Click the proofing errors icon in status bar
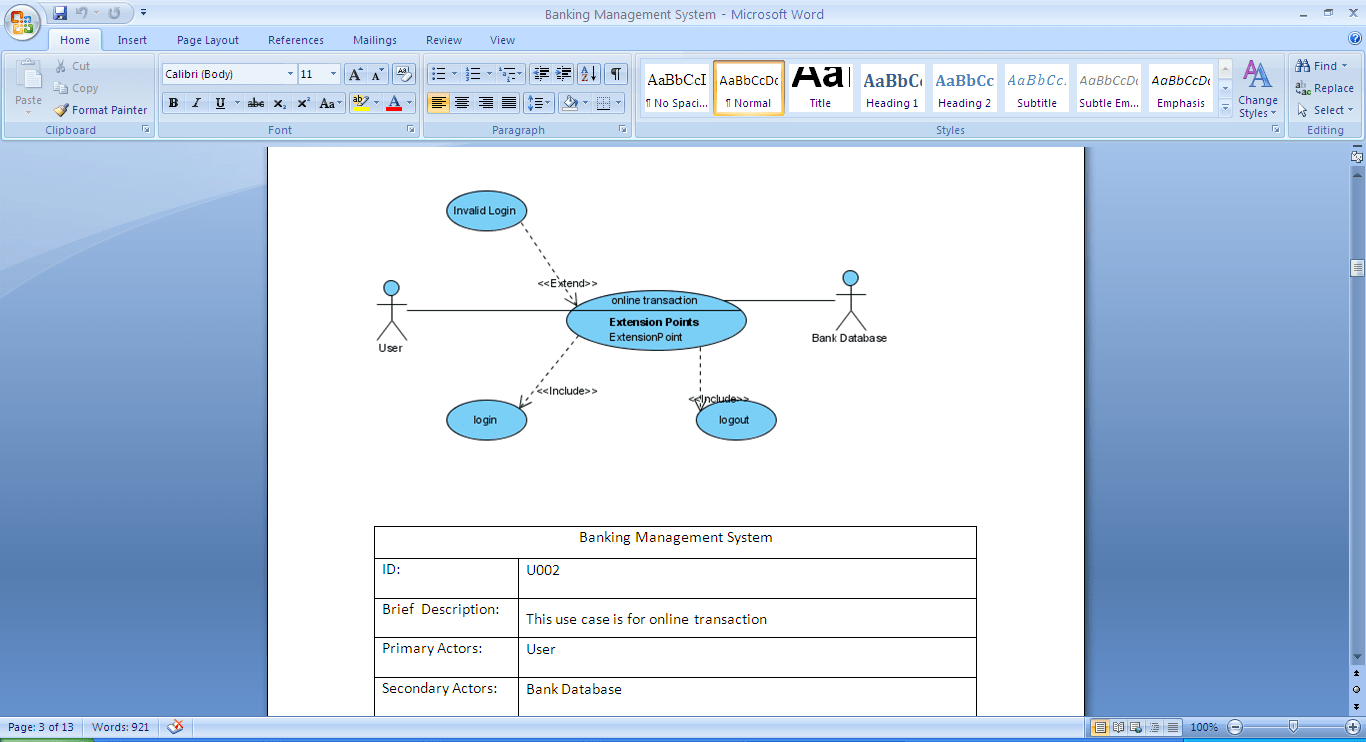The image size is (1366, 742). click(x=175, y=727)
